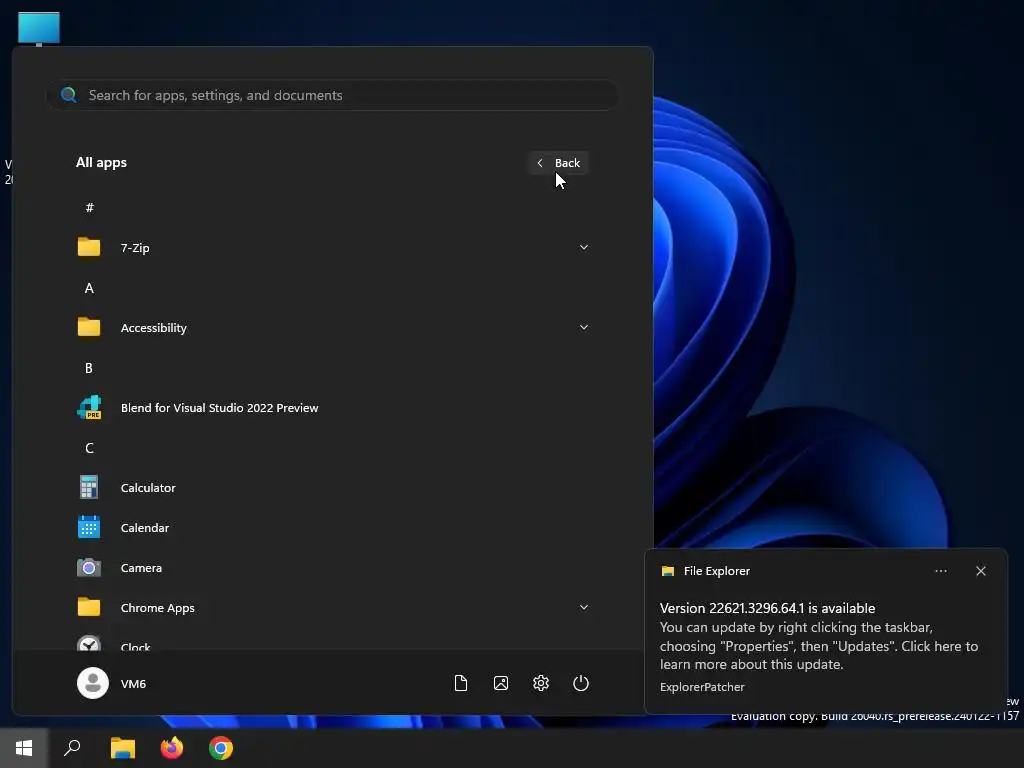
Task: Click the letter B section header
Action: 89,368
